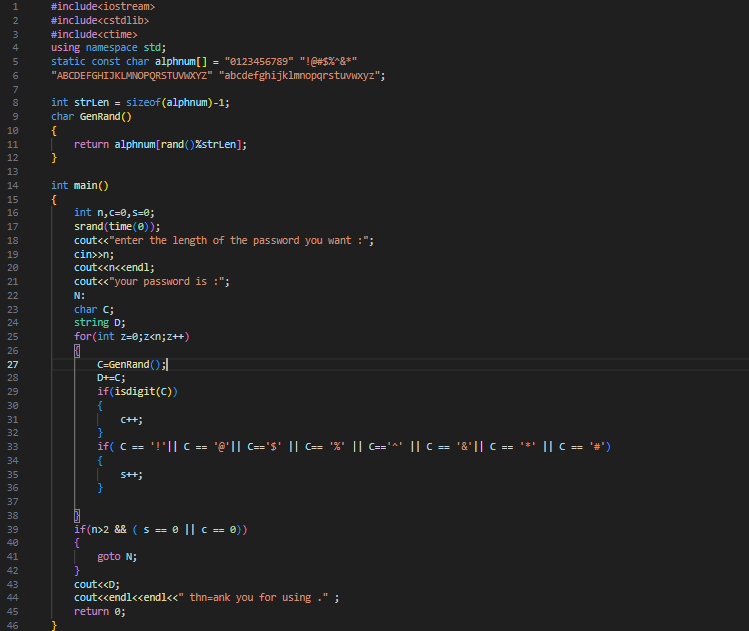The width and height of the screenshot is (749, 631).
Task: Click 'return 0;' on line 45
Action: coord(100,611)
